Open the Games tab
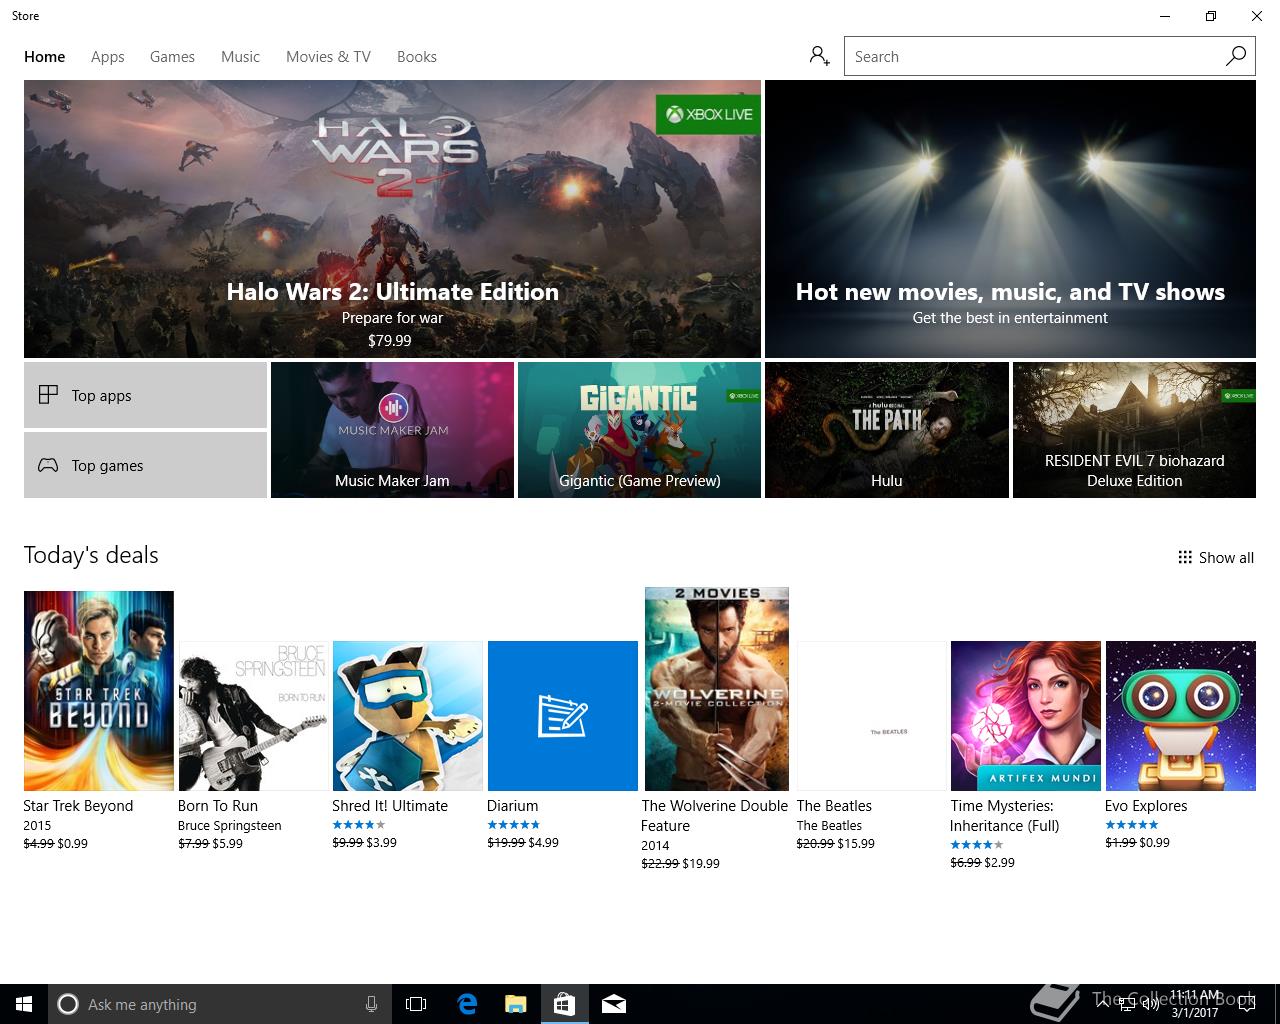 [x=172, y=56]
